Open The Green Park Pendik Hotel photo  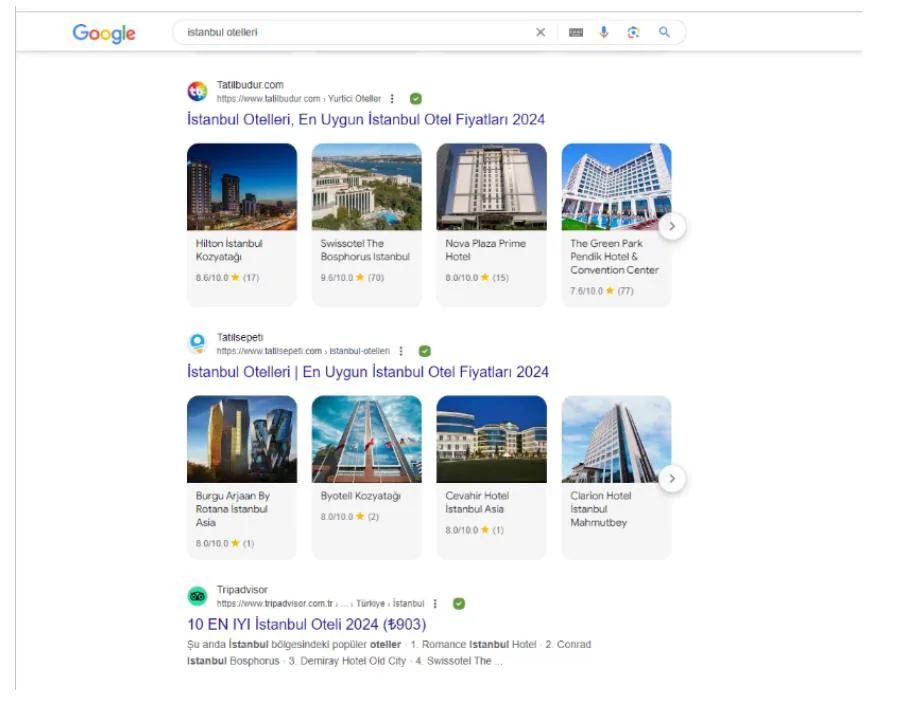[616, 187]
